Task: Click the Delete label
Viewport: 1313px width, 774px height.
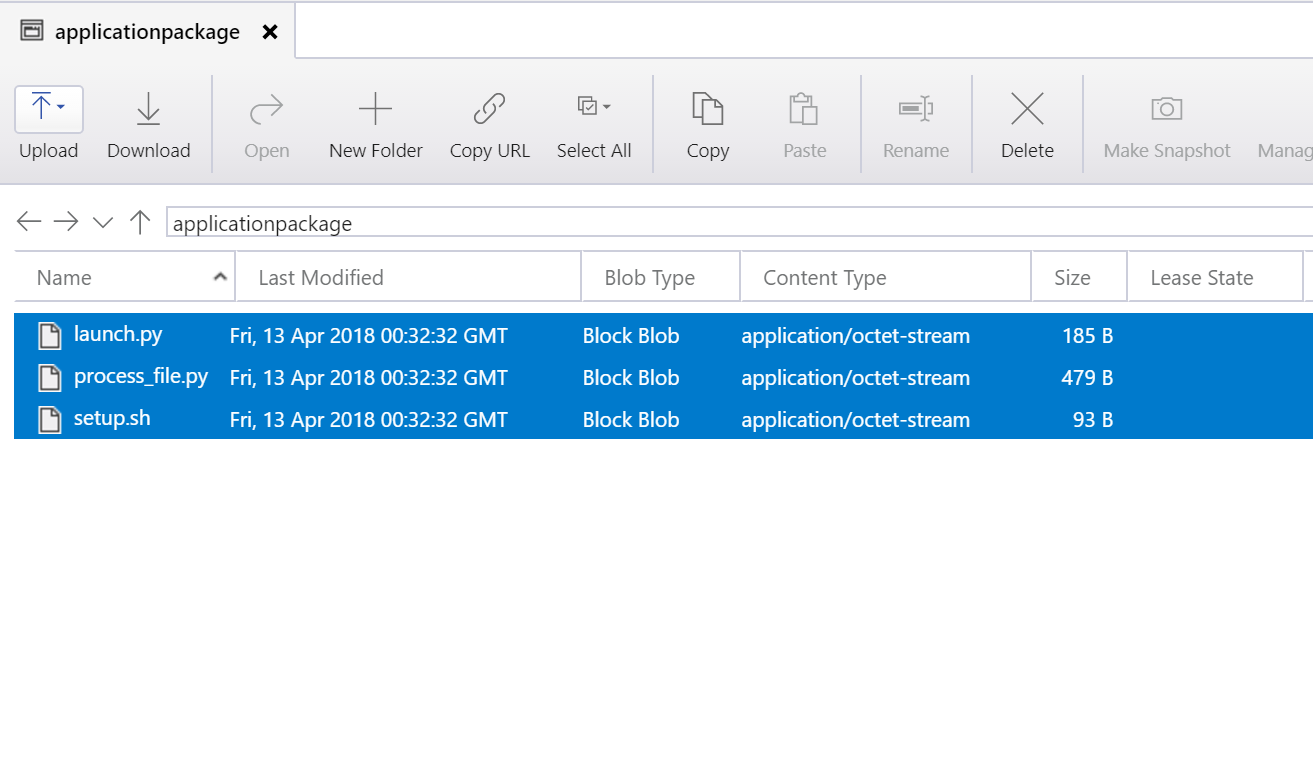Action: 1027,151
